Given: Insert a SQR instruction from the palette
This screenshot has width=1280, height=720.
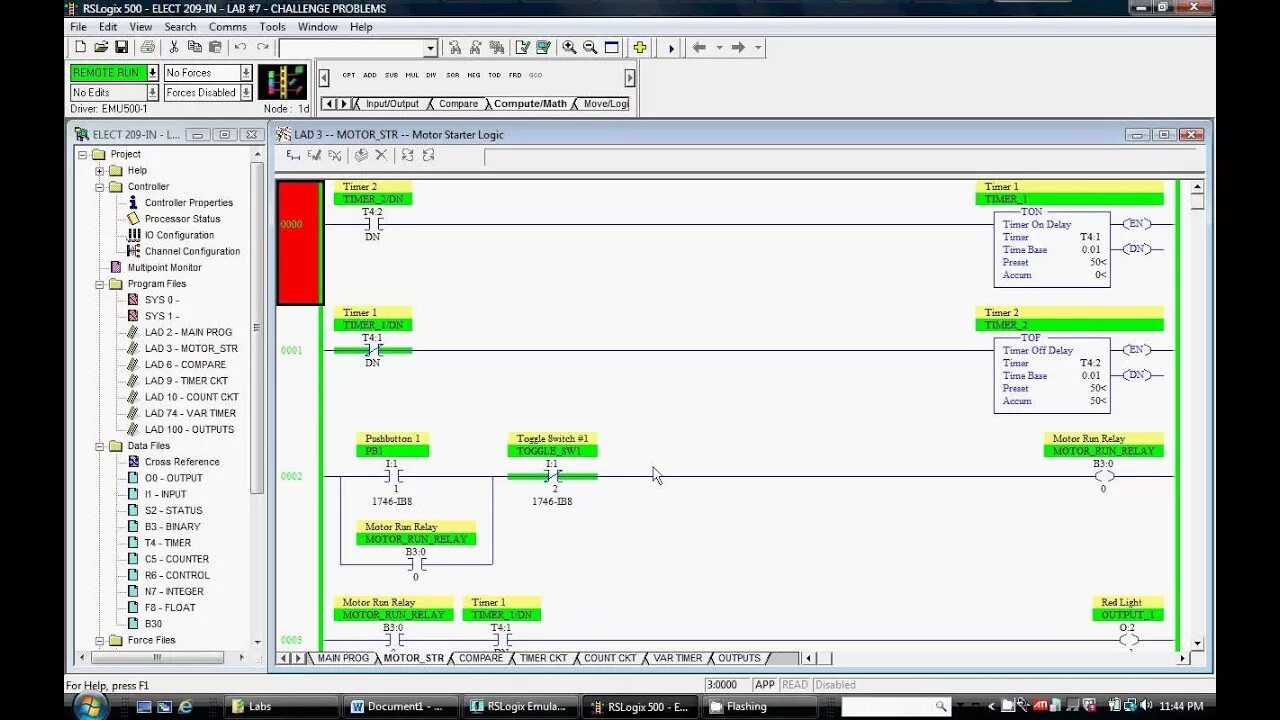Looking at the screenshot, I should [453, 75].
